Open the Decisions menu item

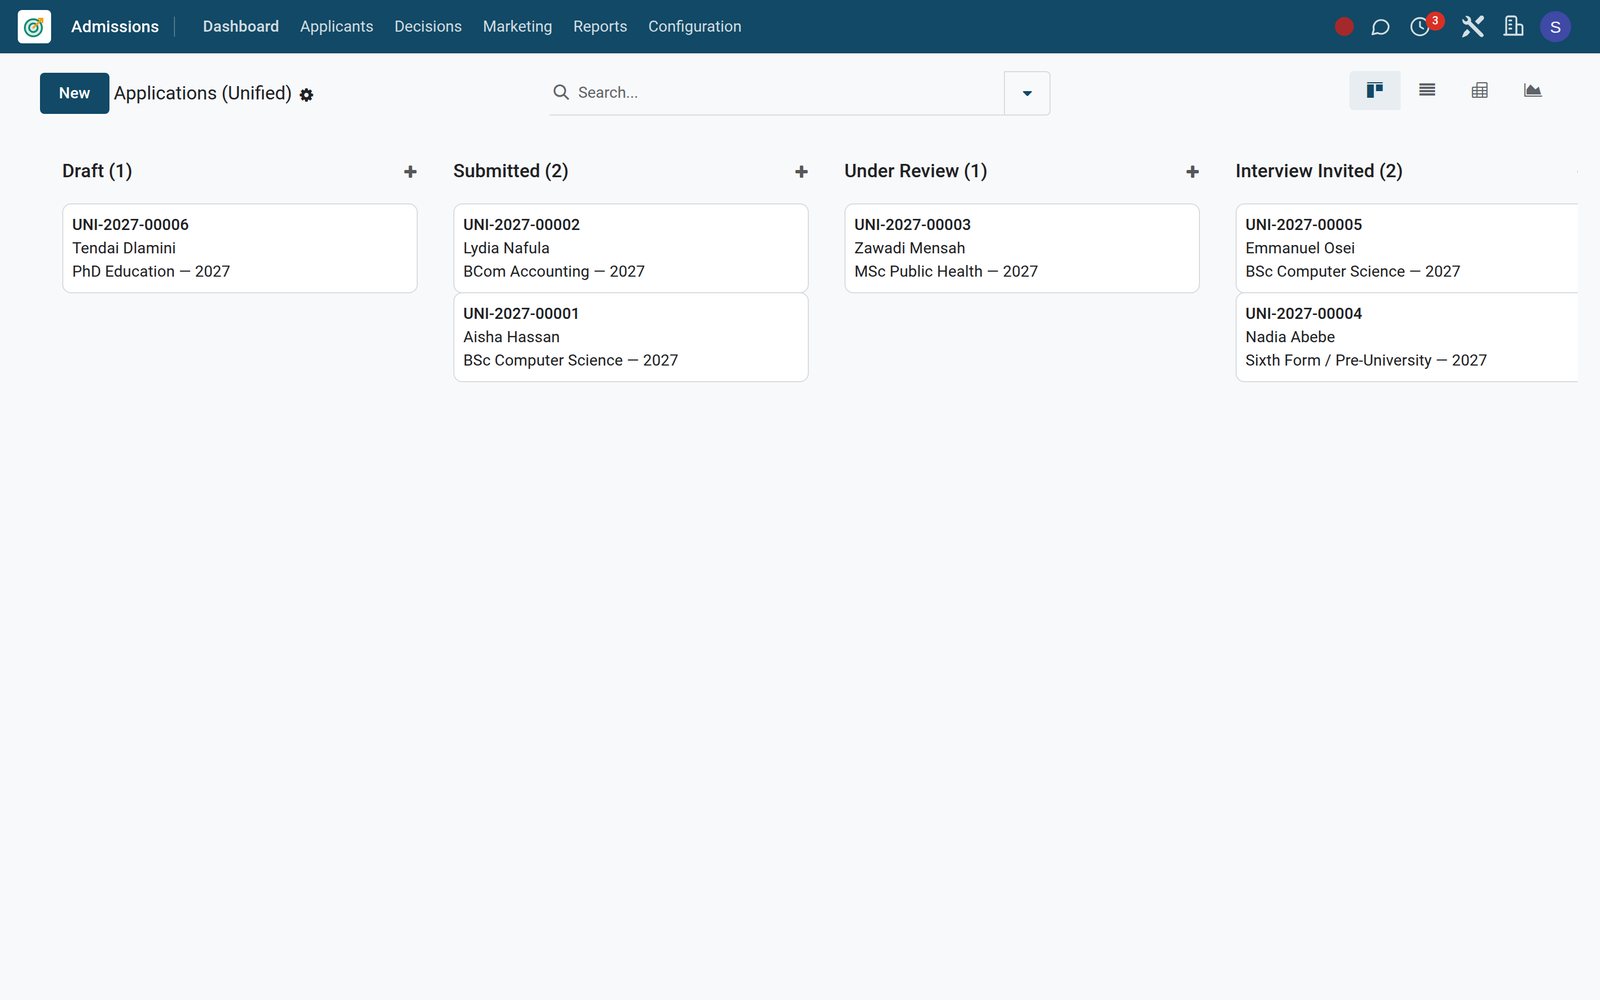click(428, 27)
